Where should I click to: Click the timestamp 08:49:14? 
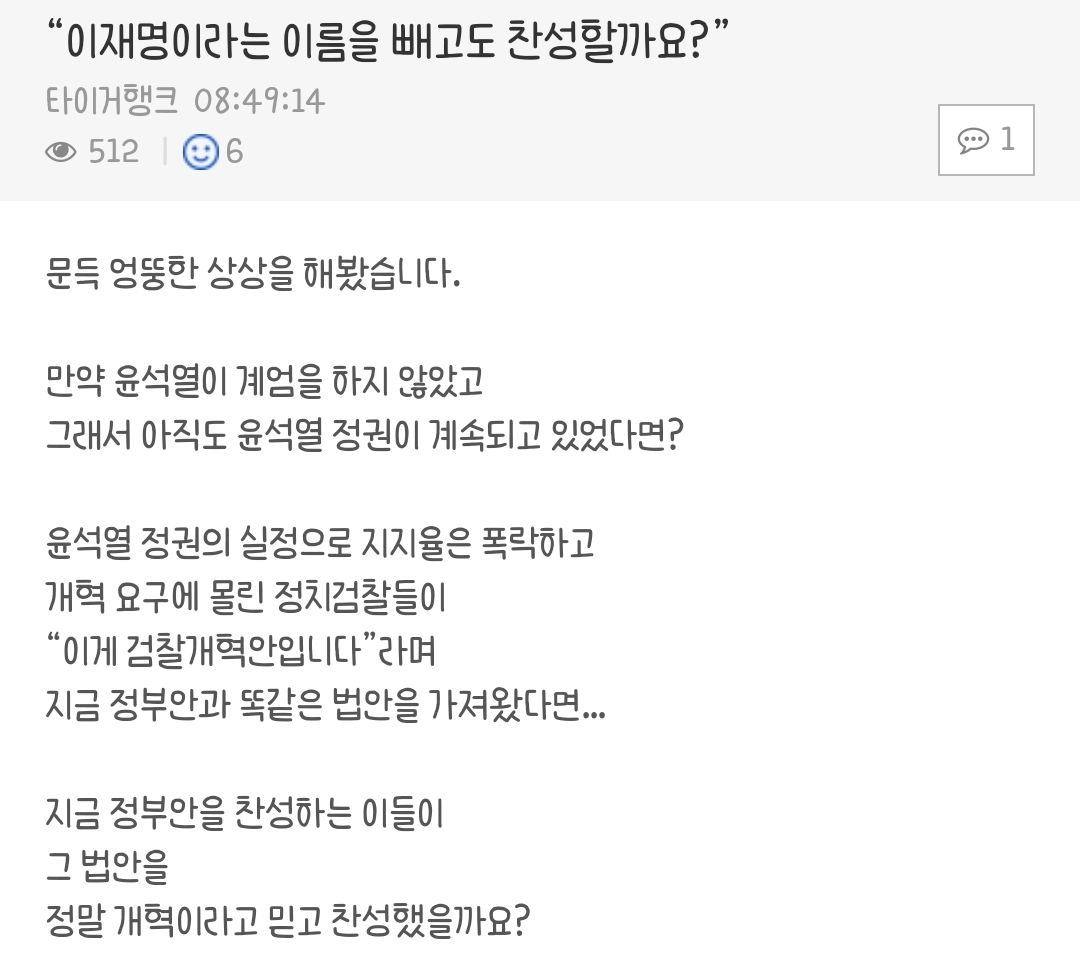point(260,102)
